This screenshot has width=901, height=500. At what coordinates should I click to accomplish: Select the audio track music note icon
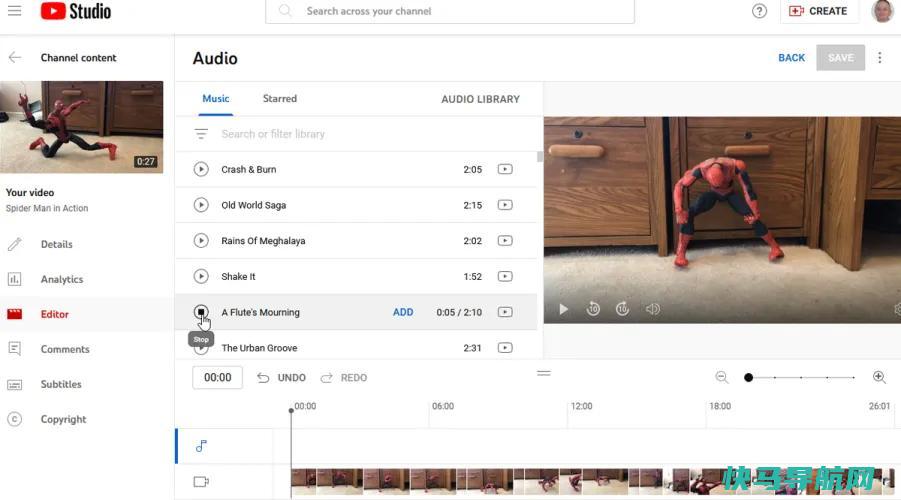click(x=201, y=446)
